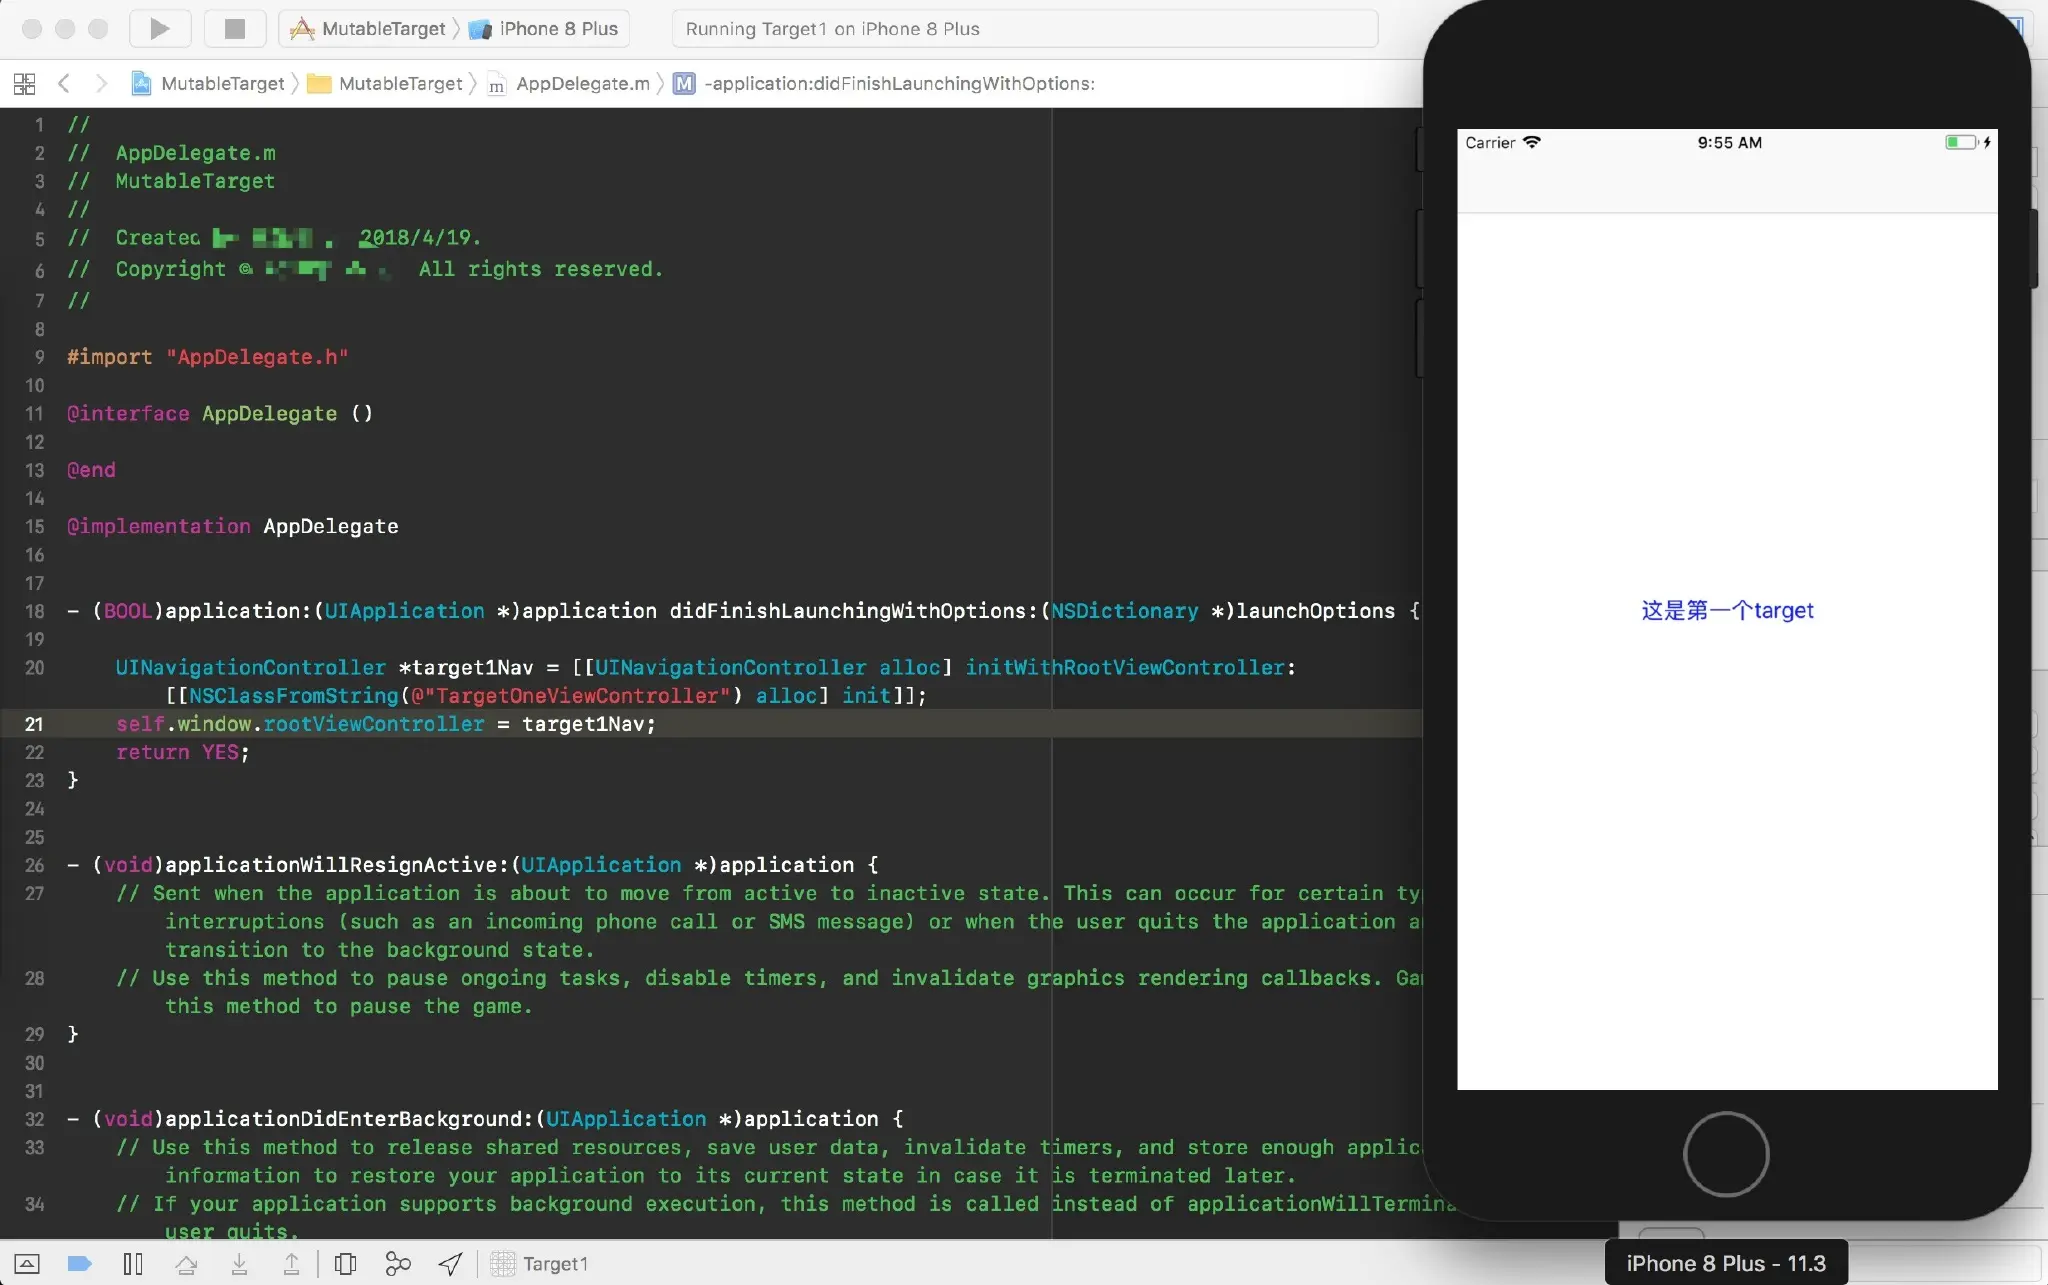The image size is (2048, 1285).
Task: Tap the 这是第一个target link in simulator
Action: pos(1727,610)
